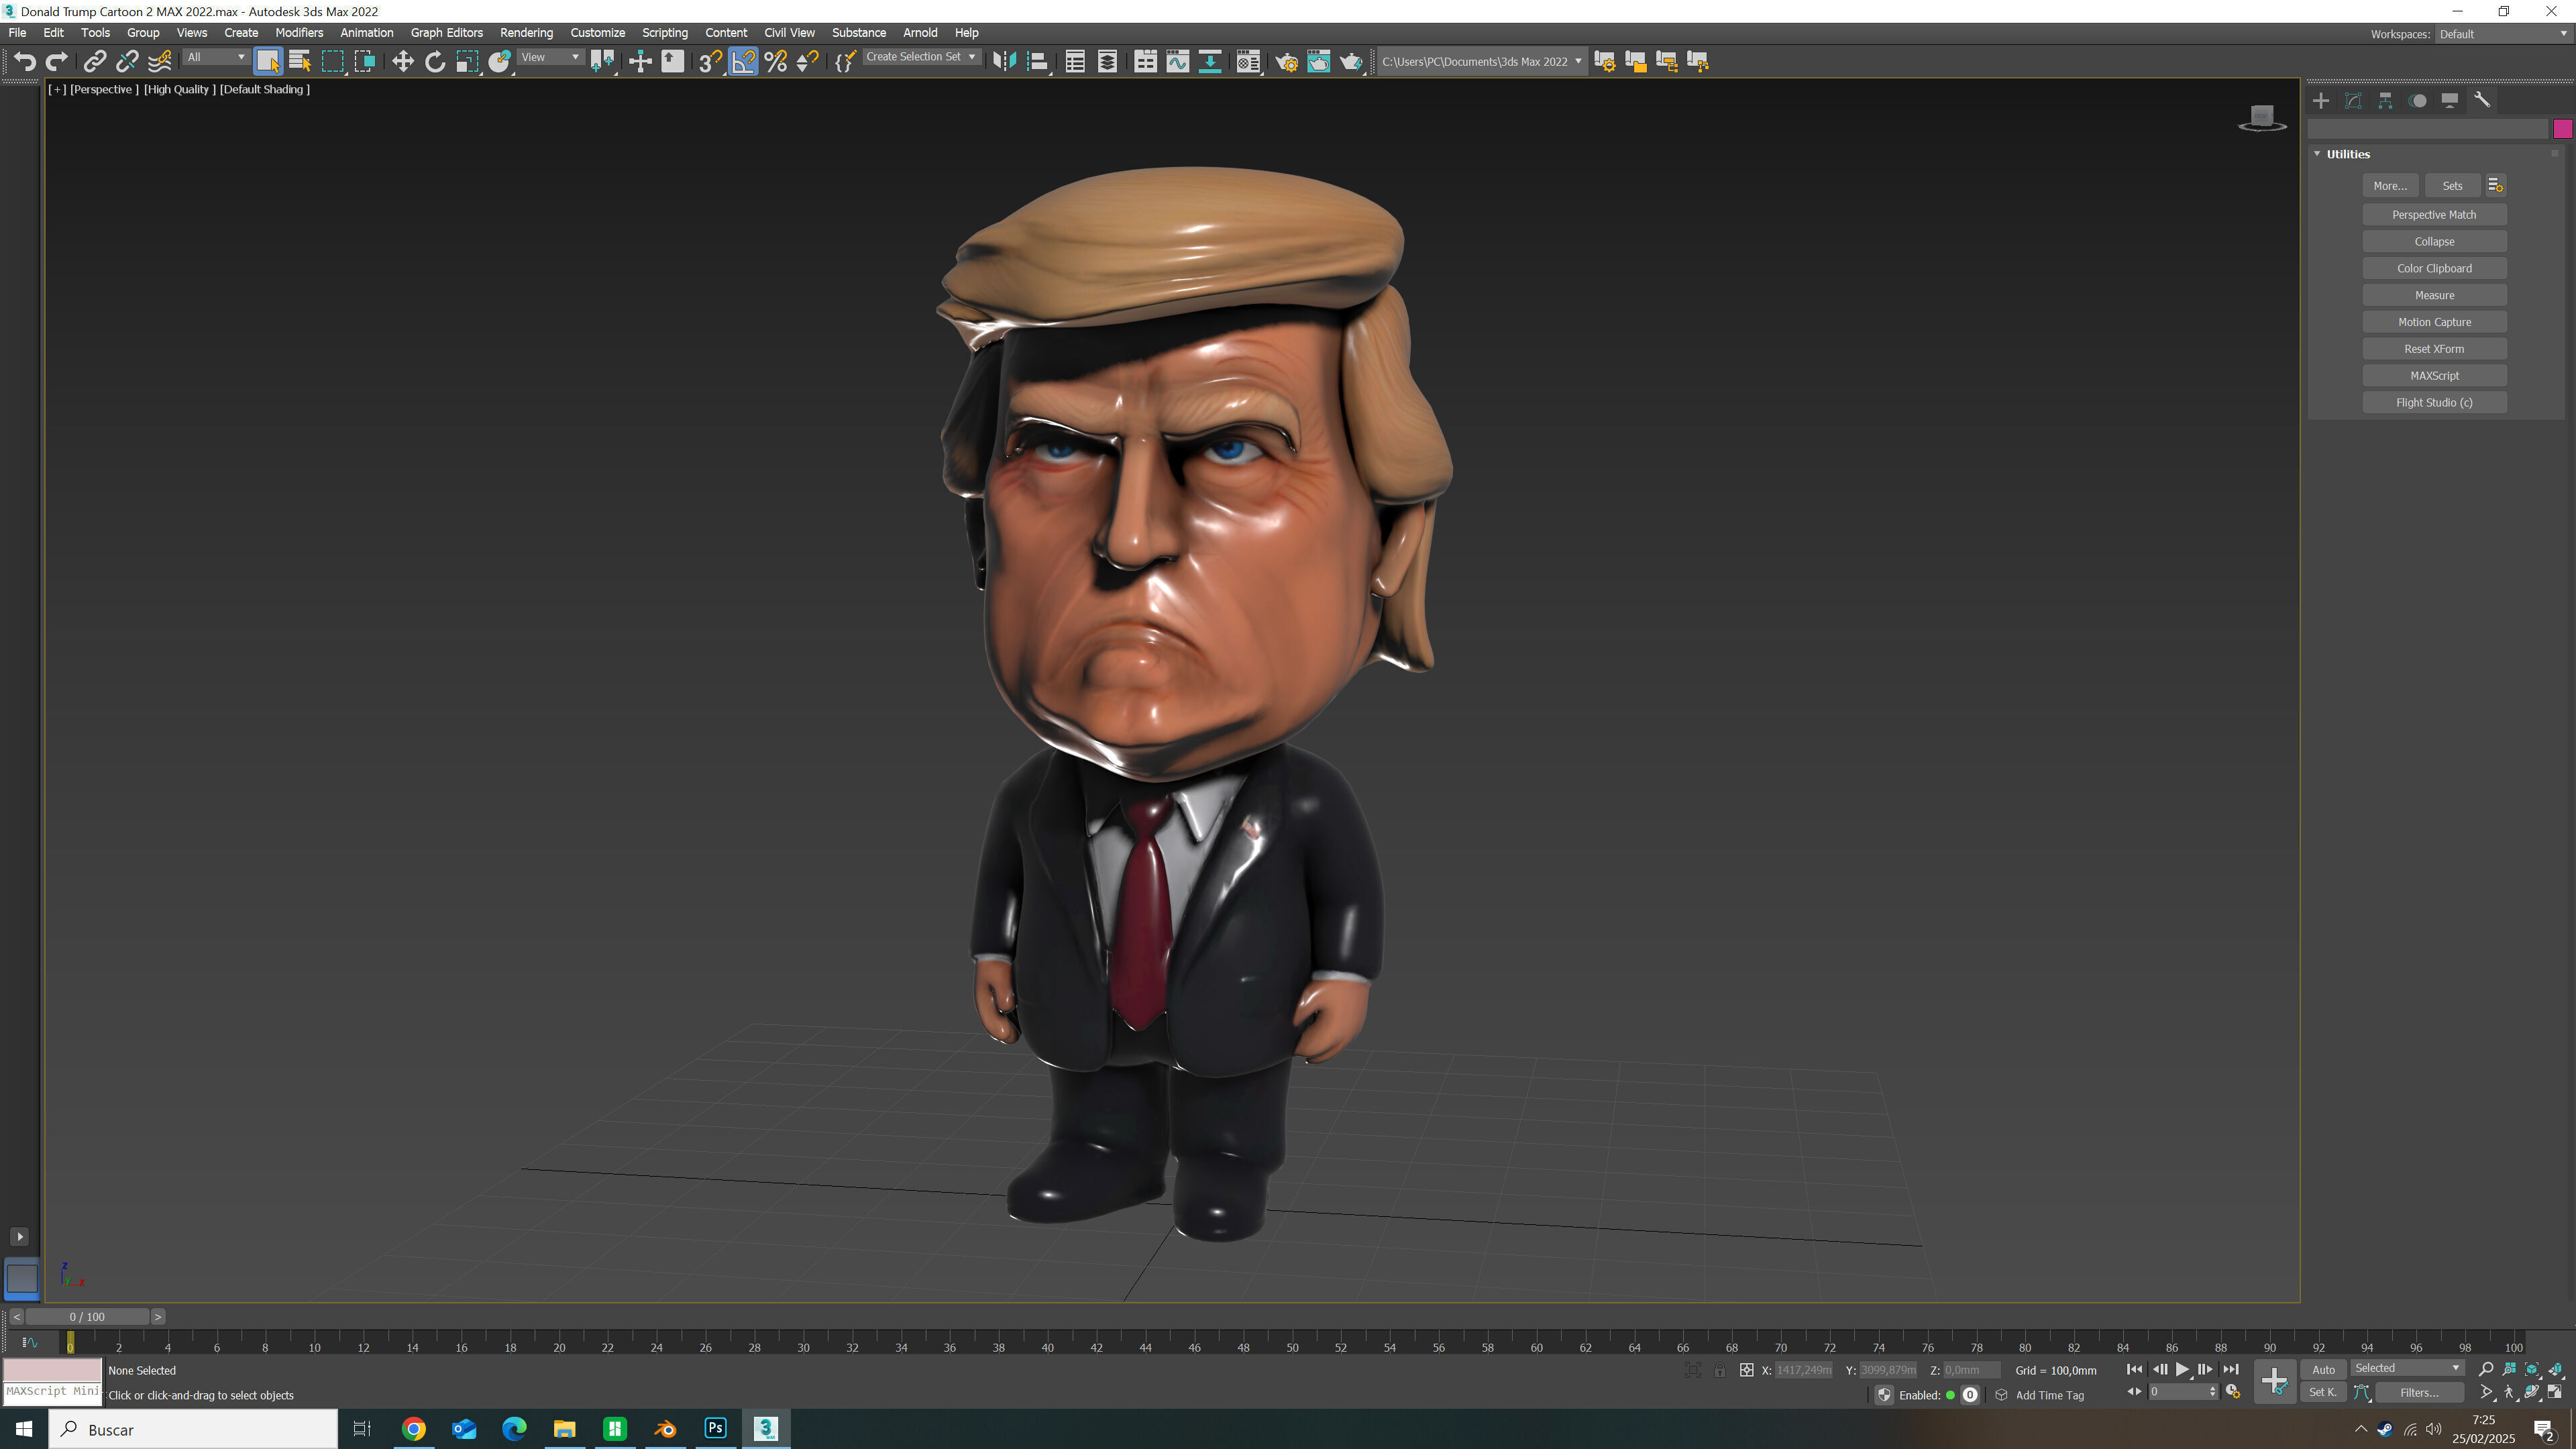Switch to the Create panel tab
2576x1449 pixels.
(2321, 100)
